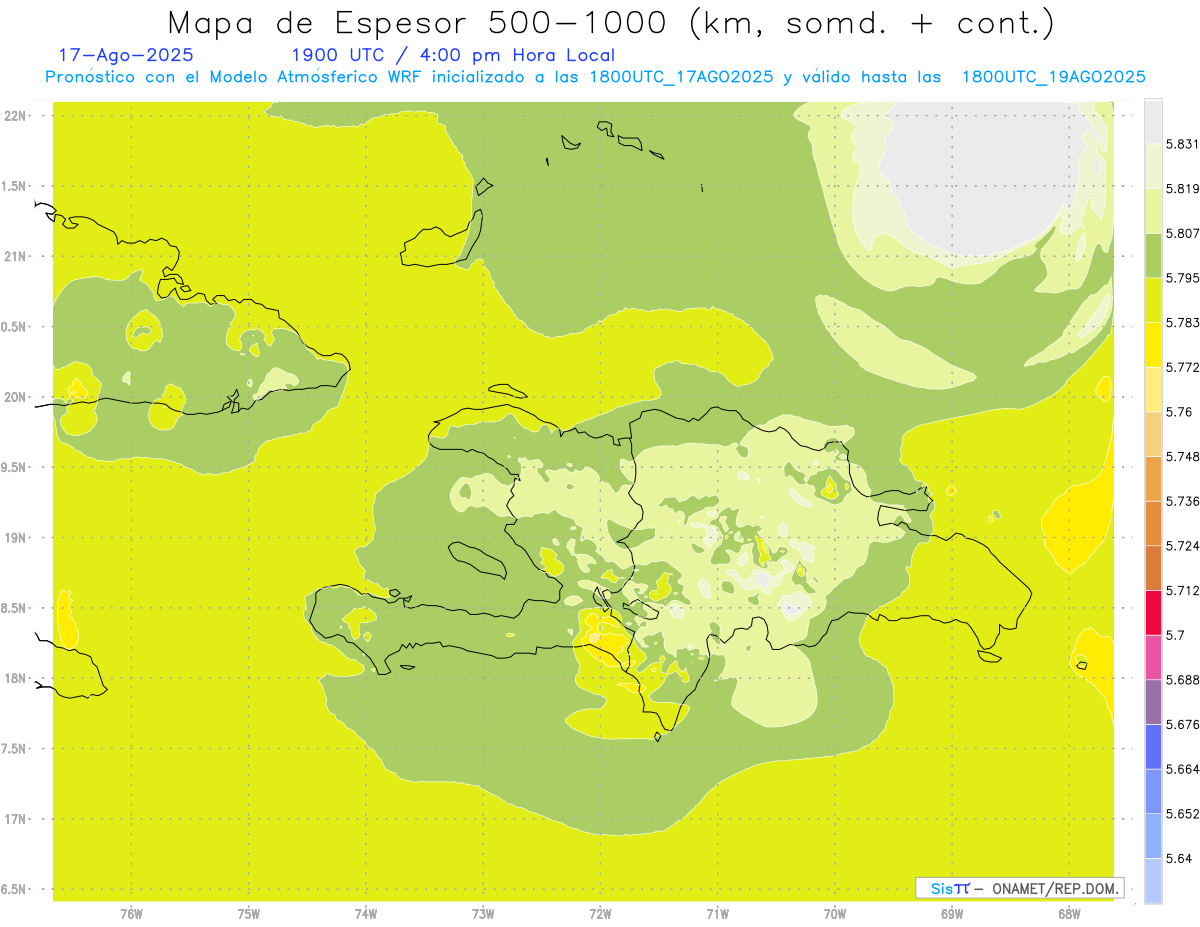This screenshot has width=1200, height=927.
Task: Click the gray swatch above 5.831 in the legend
Action: point(1153,122)
